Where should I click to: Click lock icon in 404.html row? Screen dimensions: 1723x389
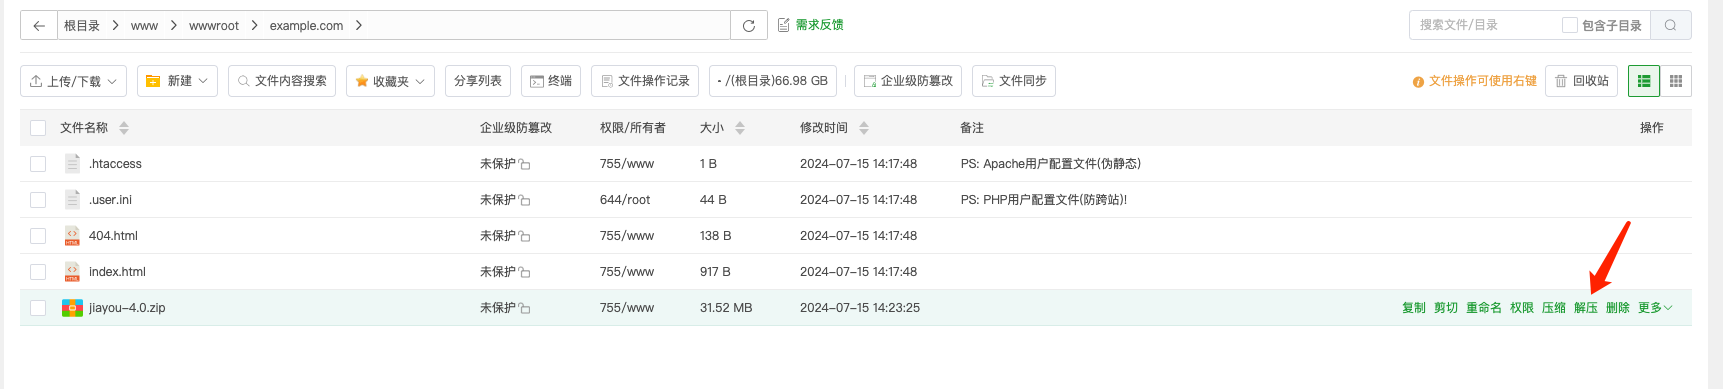[x=525, y=237]
